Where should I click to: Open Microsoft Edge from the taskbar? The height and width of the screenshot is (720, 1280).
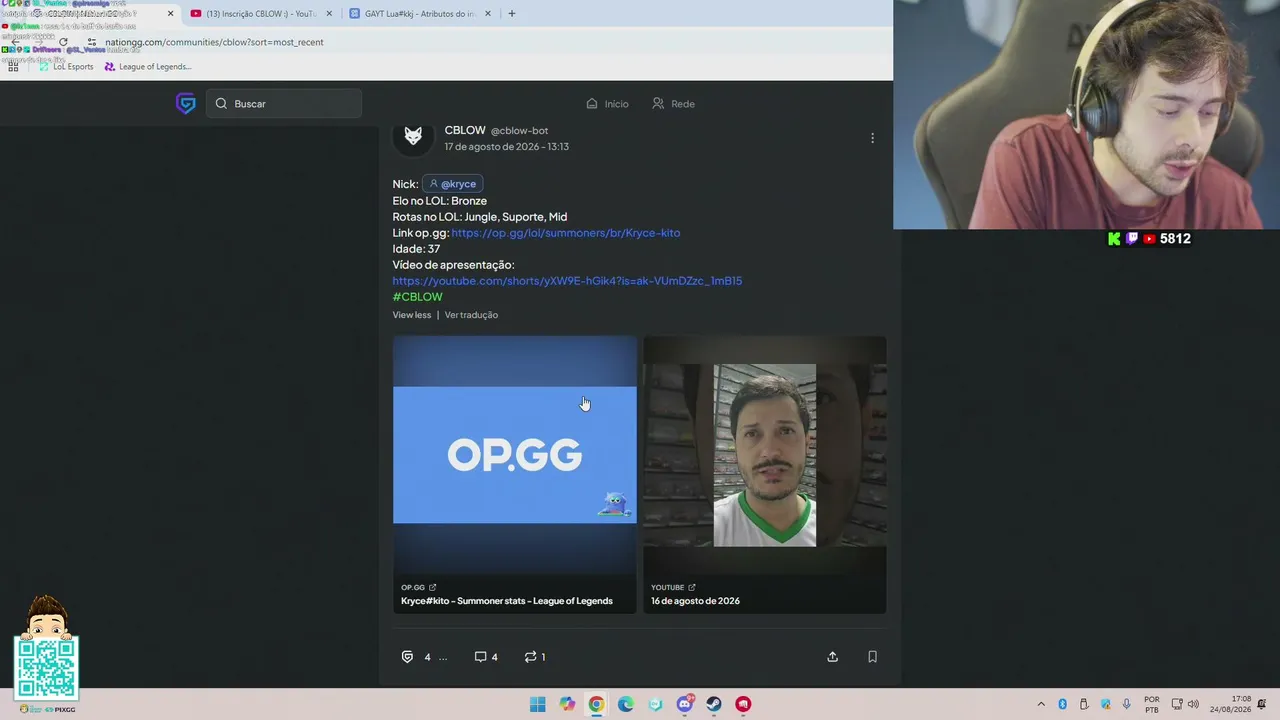coord(626,704)
